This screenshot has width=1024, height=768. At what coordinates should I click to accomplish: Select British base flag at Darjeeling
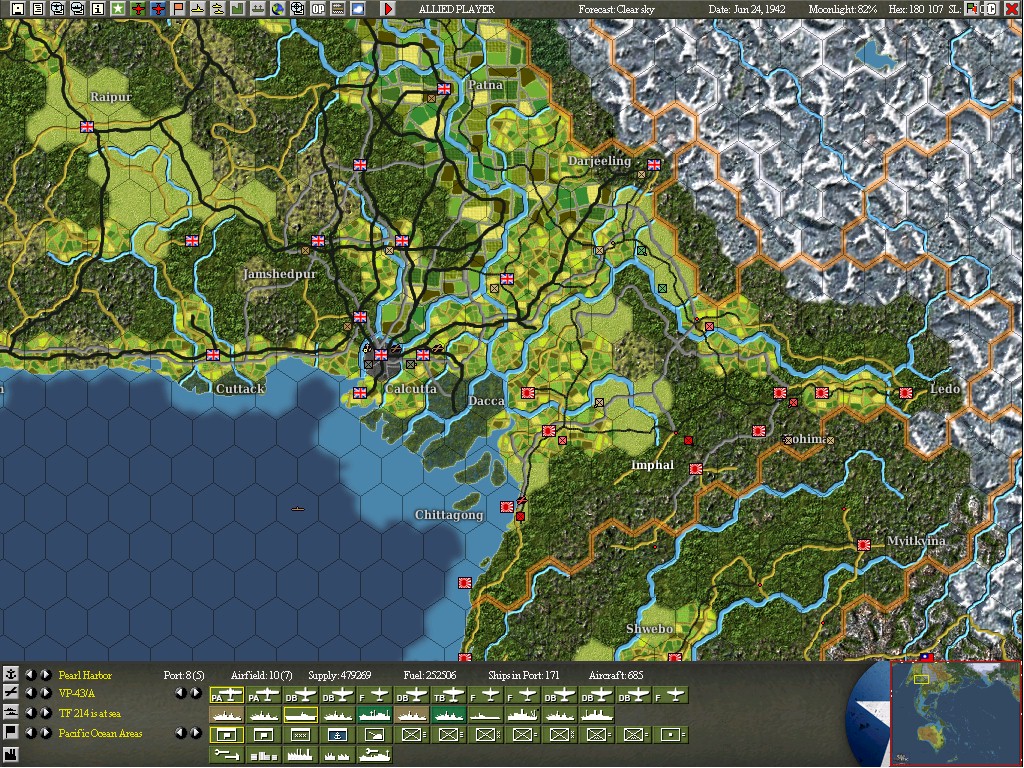pyautogui.click(x=654, y=164)
